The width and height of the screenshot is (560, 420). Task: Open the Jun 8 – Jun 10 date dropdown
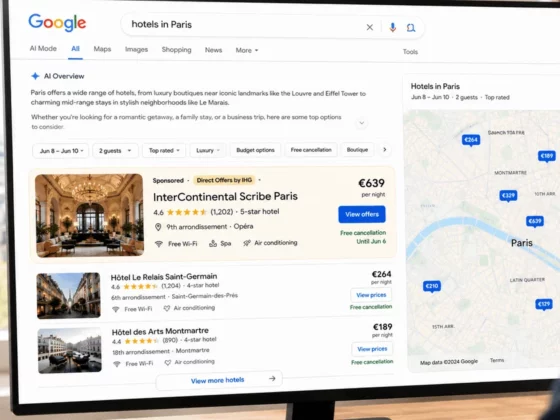[61, 151]
